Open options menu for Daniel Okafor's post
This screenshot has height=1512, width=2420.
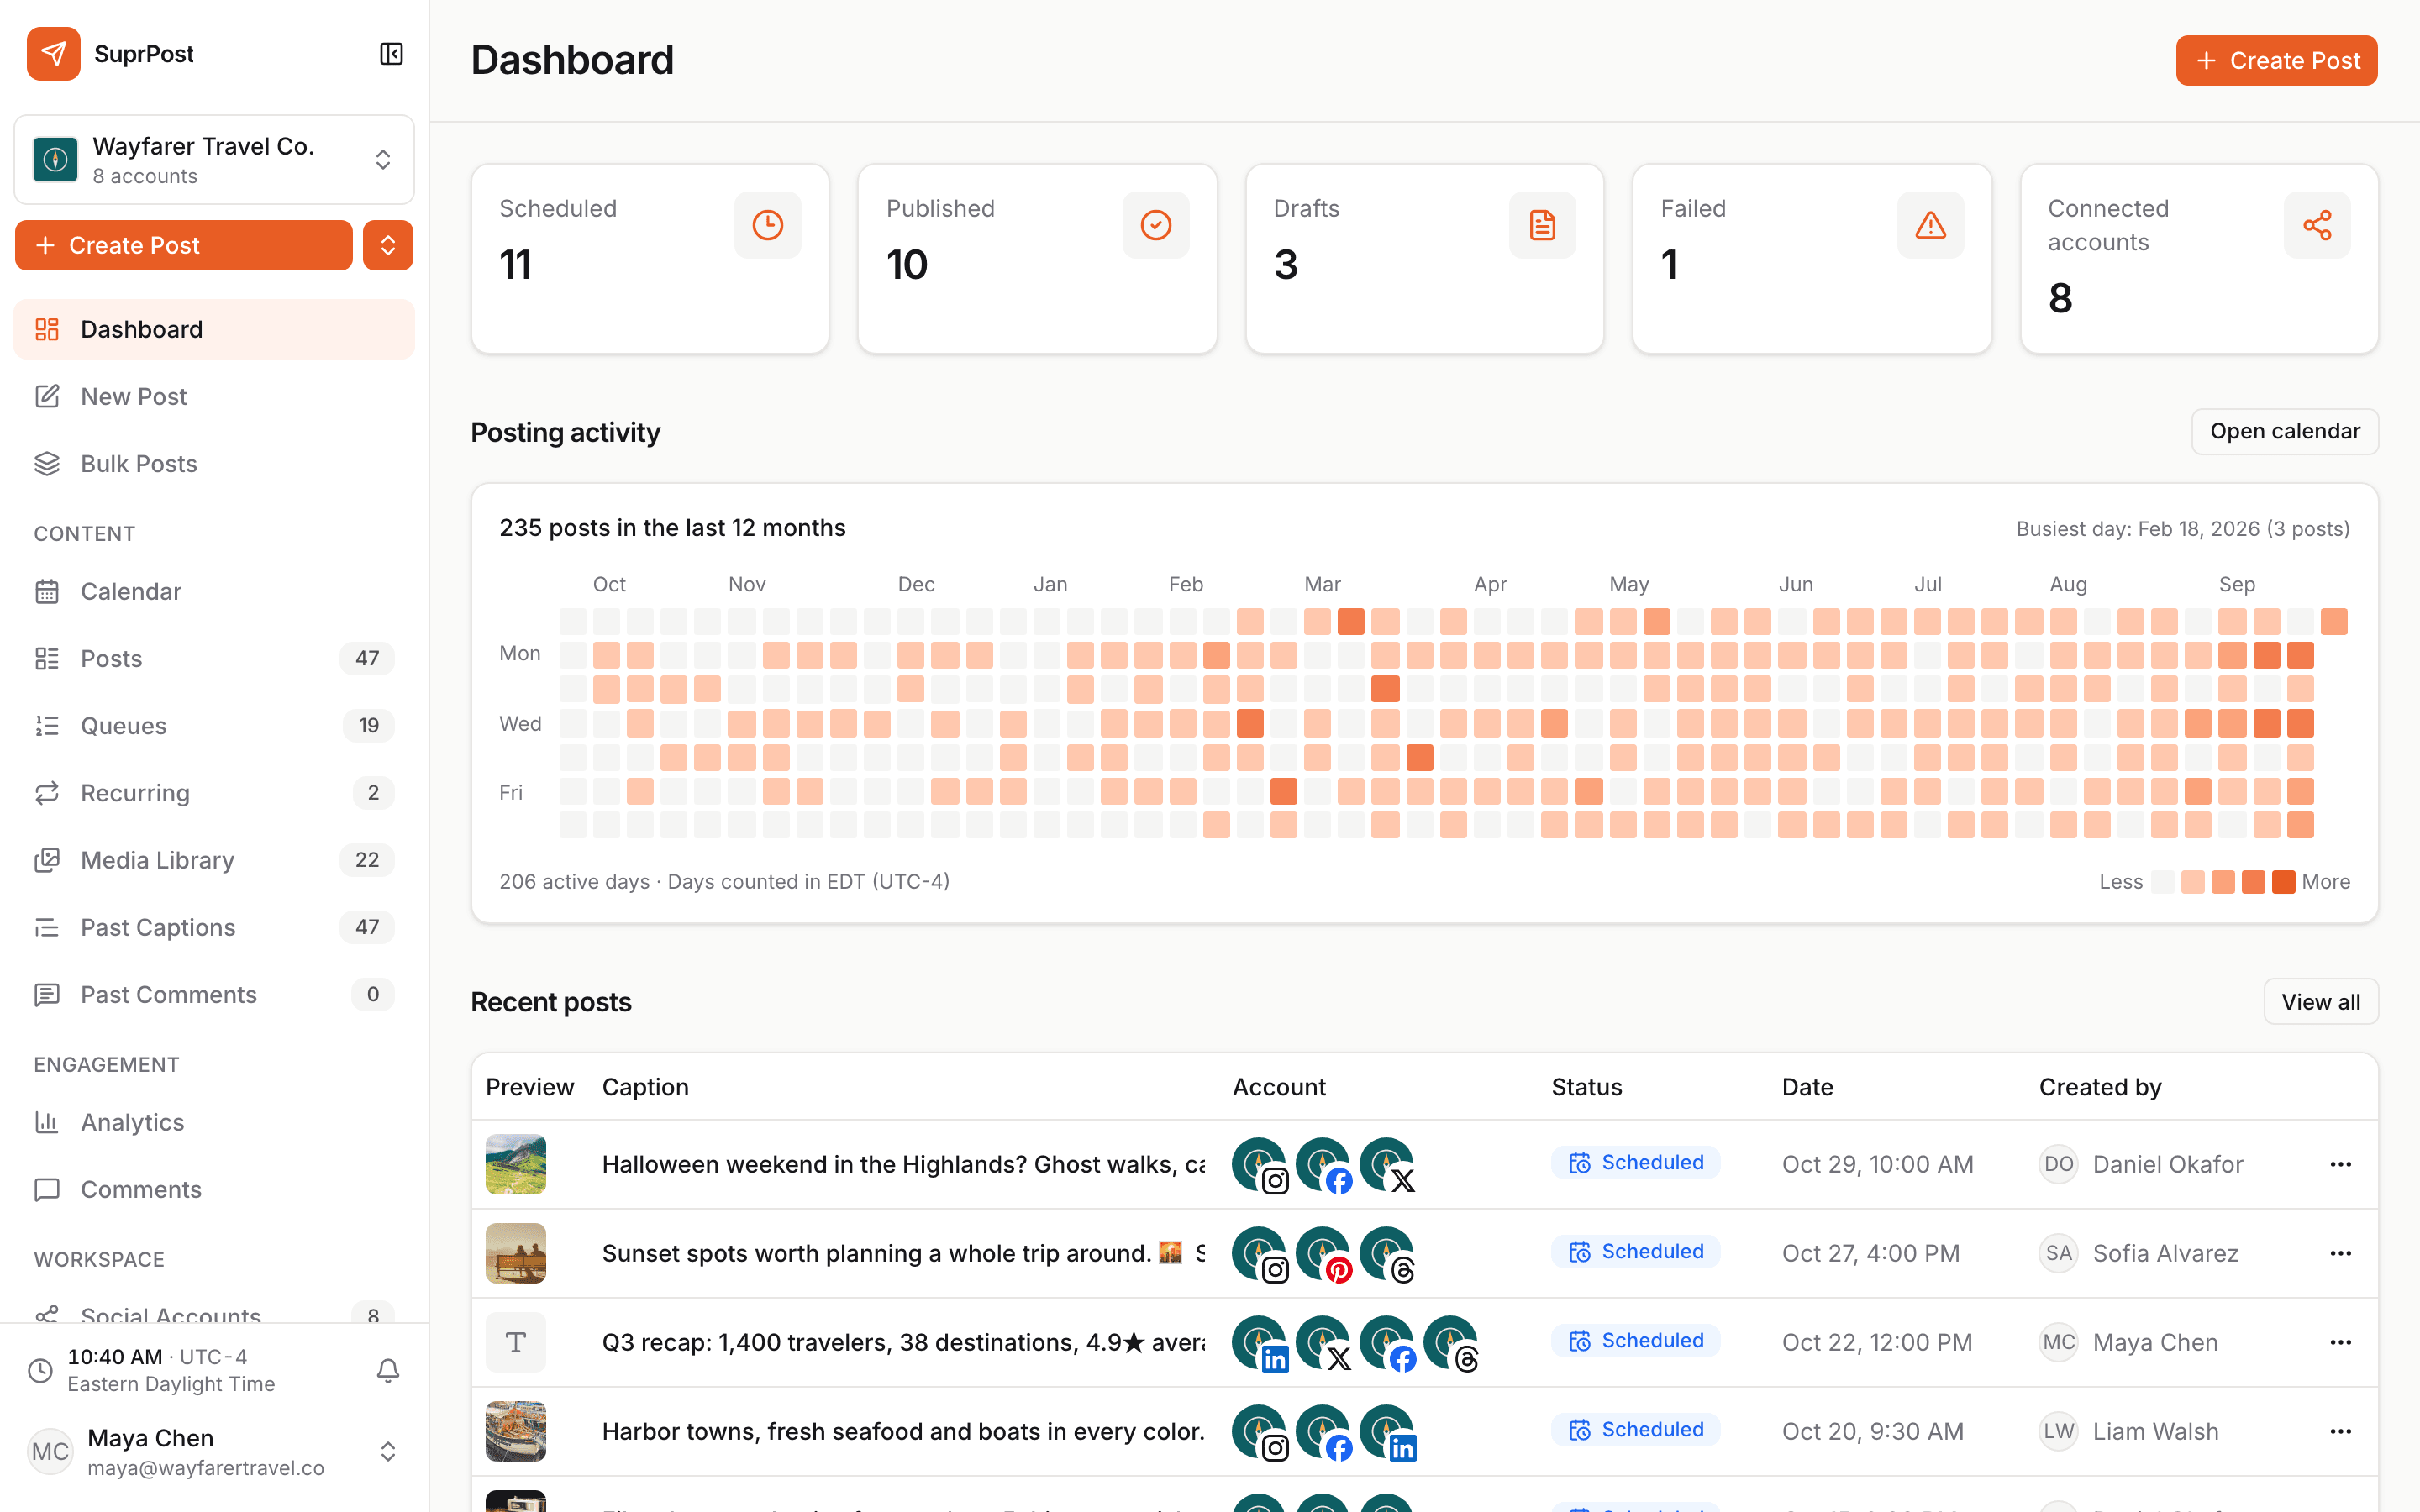click(2340, 1164)
